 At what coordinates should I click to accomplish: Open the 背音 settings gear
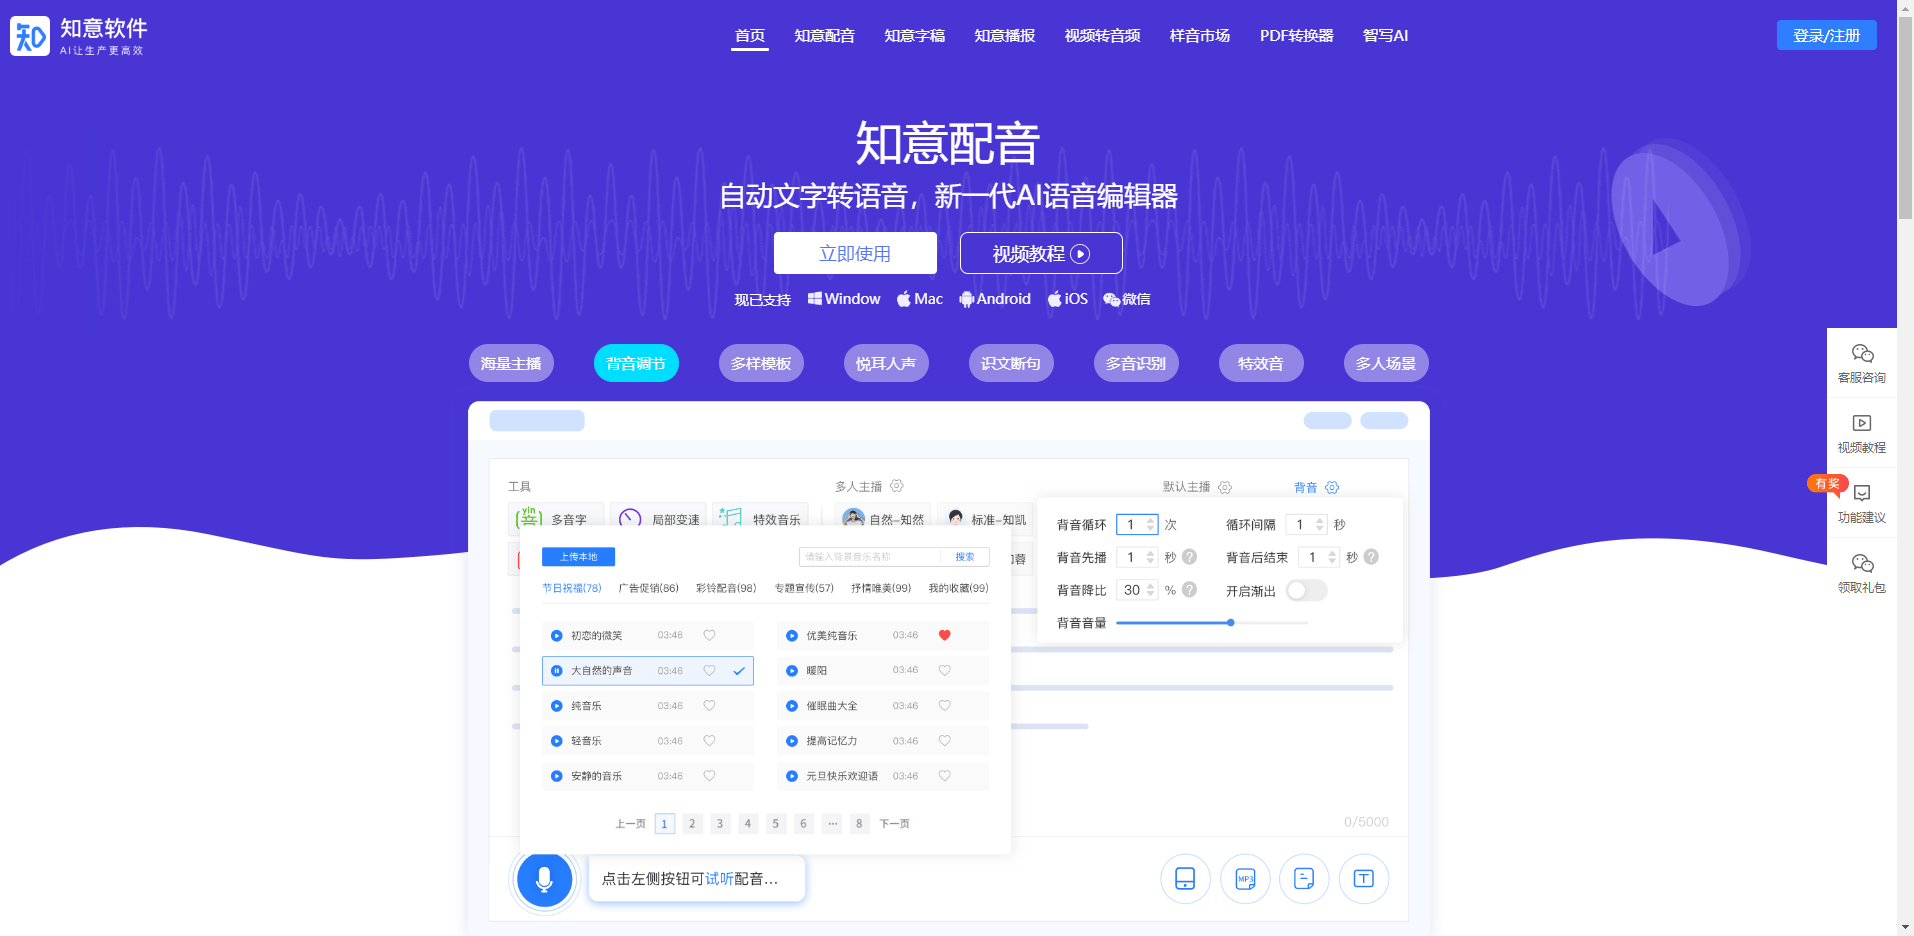coord(1332,487)
